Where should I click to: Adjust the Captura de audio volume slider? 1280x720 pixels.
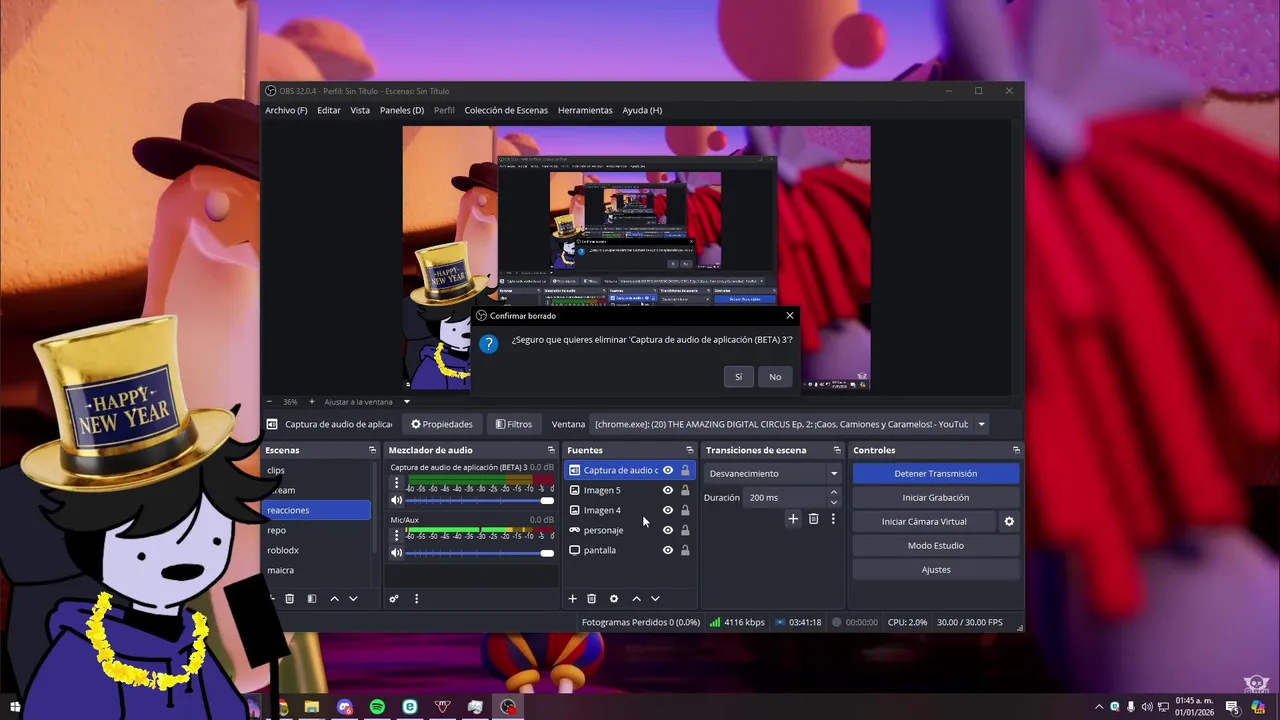(x=480, y=500)
